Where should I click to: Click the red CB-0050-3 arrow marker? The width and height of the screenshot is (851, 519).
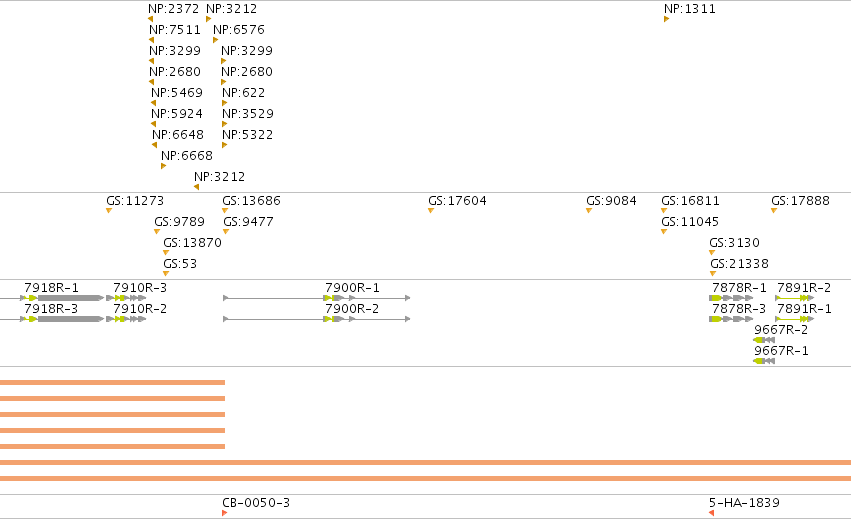tap(225, 513)
